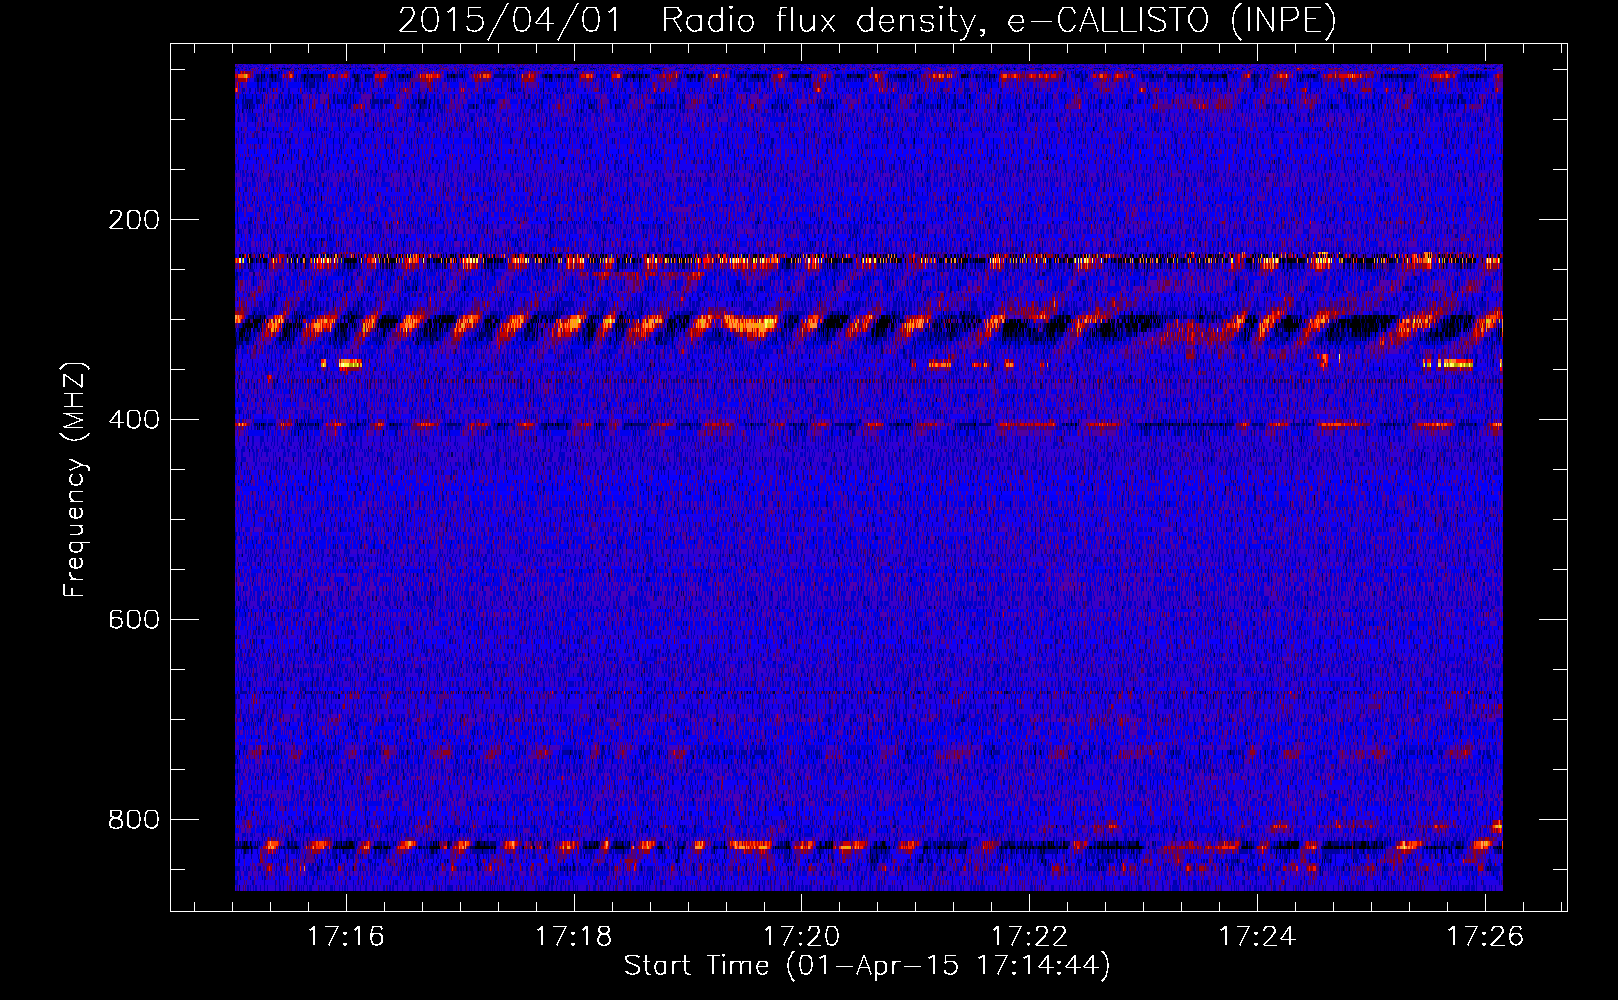Click the 17:24 time tick label

click(1257, 936)
